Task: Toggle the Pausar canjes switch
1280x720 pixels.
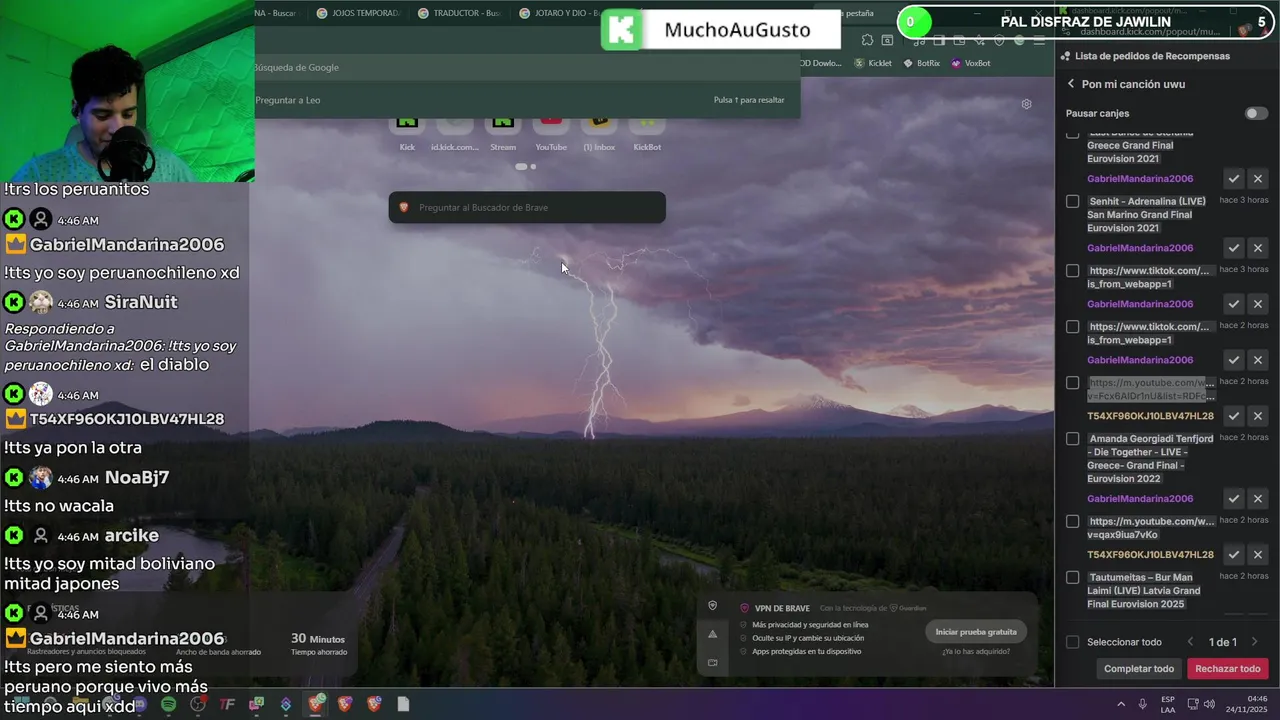Action: point(1256,113)
